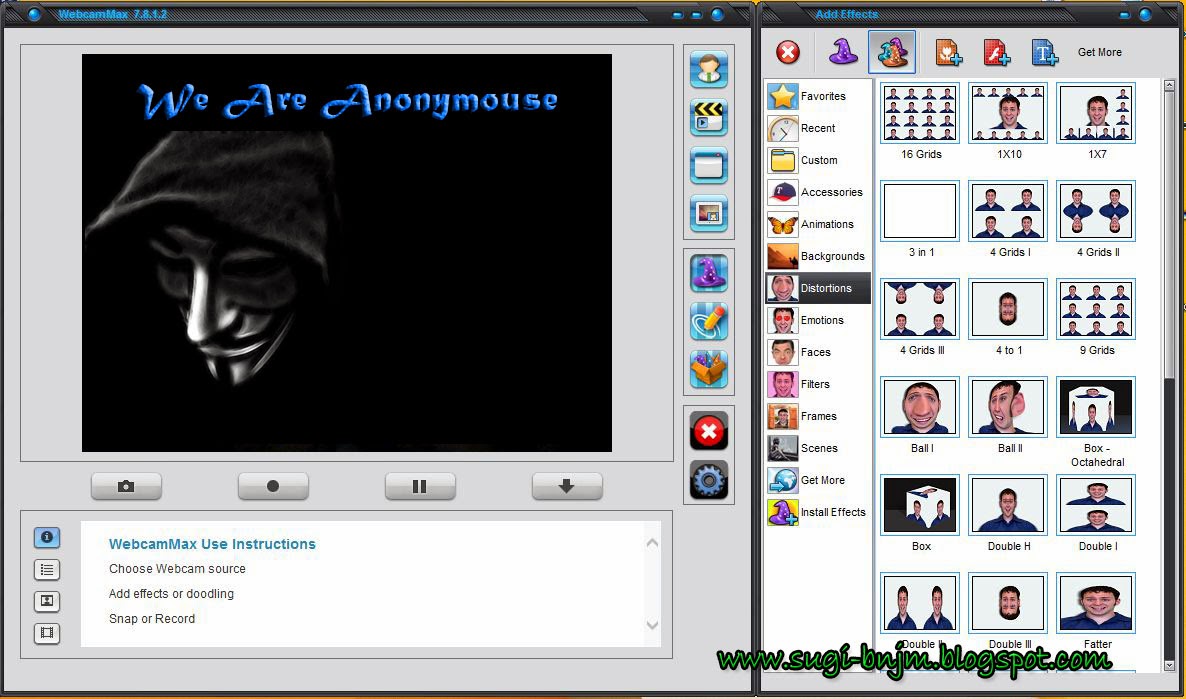Apply the Double III effect
Image resolution: width=1186 pixels, height=699 pixels.
pyautogui.click(x=1008, y=603)
